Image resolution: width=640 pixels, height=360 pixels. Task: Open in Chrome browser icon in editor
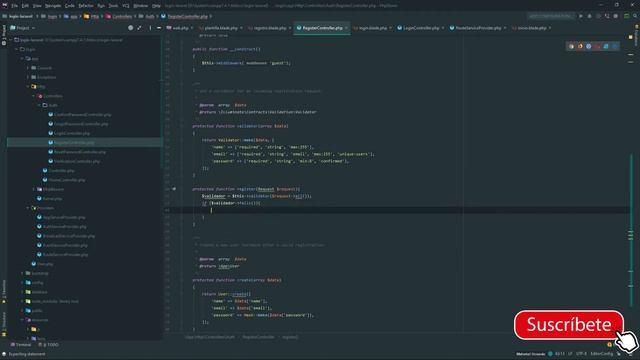[571, 46]
